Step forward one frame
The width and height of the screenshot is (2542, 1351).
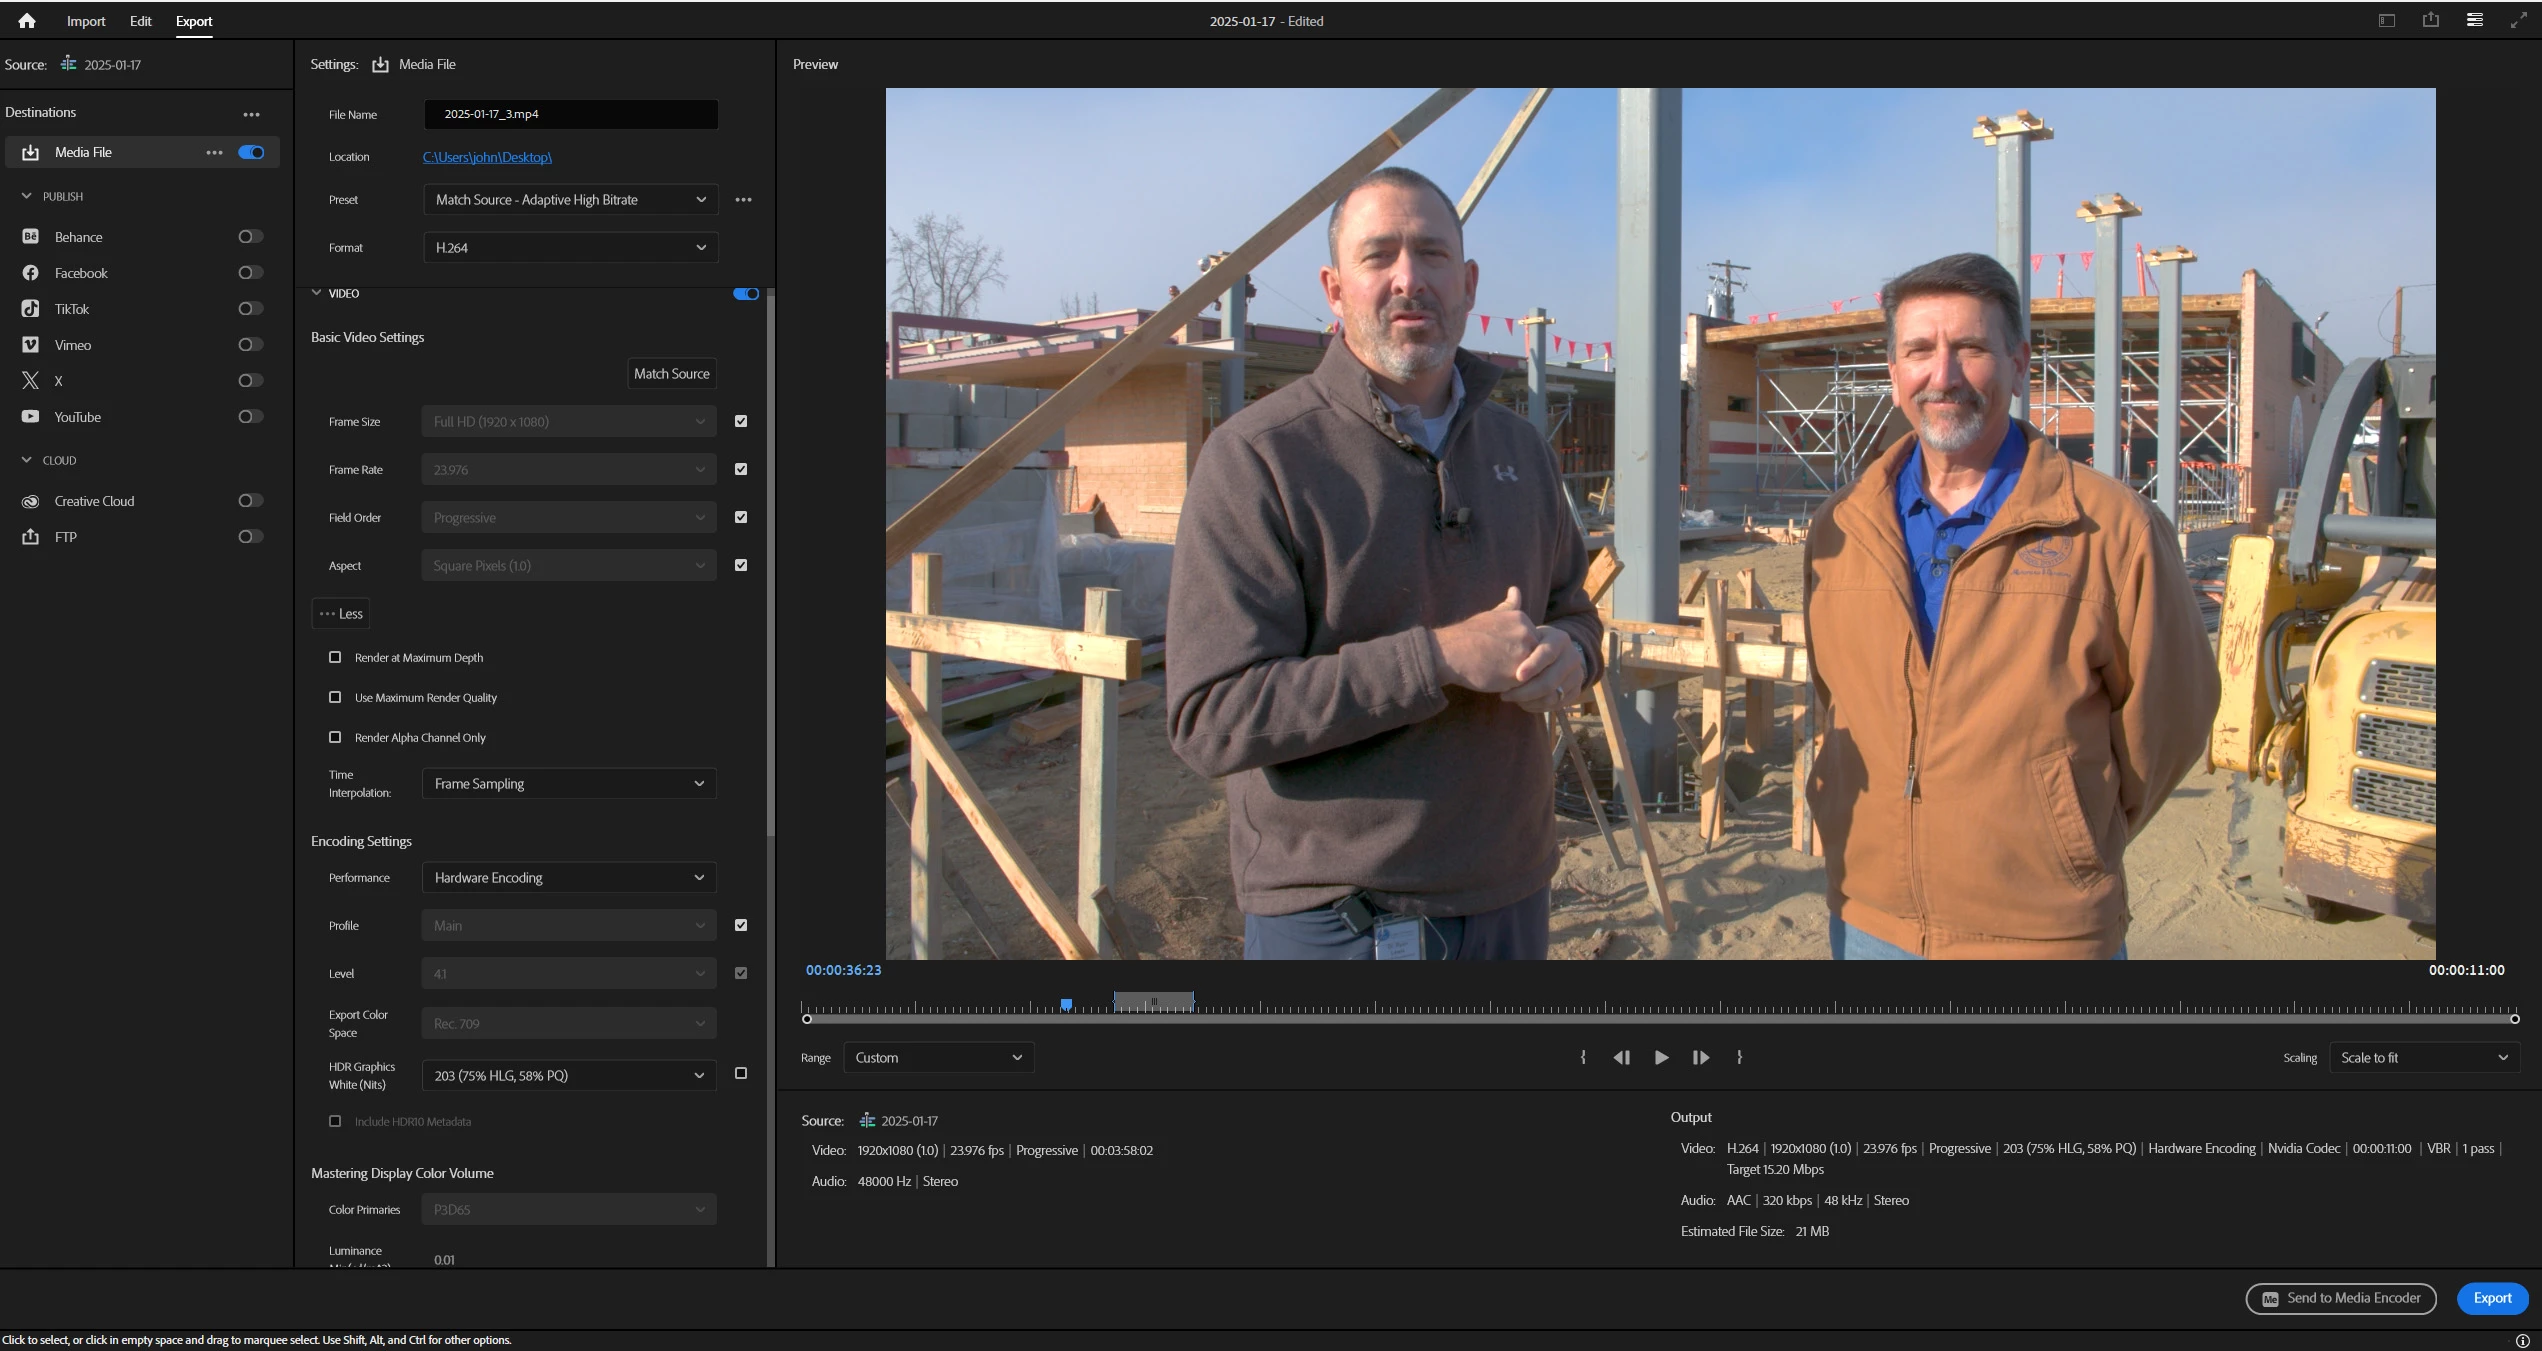click(1700, 1057)
